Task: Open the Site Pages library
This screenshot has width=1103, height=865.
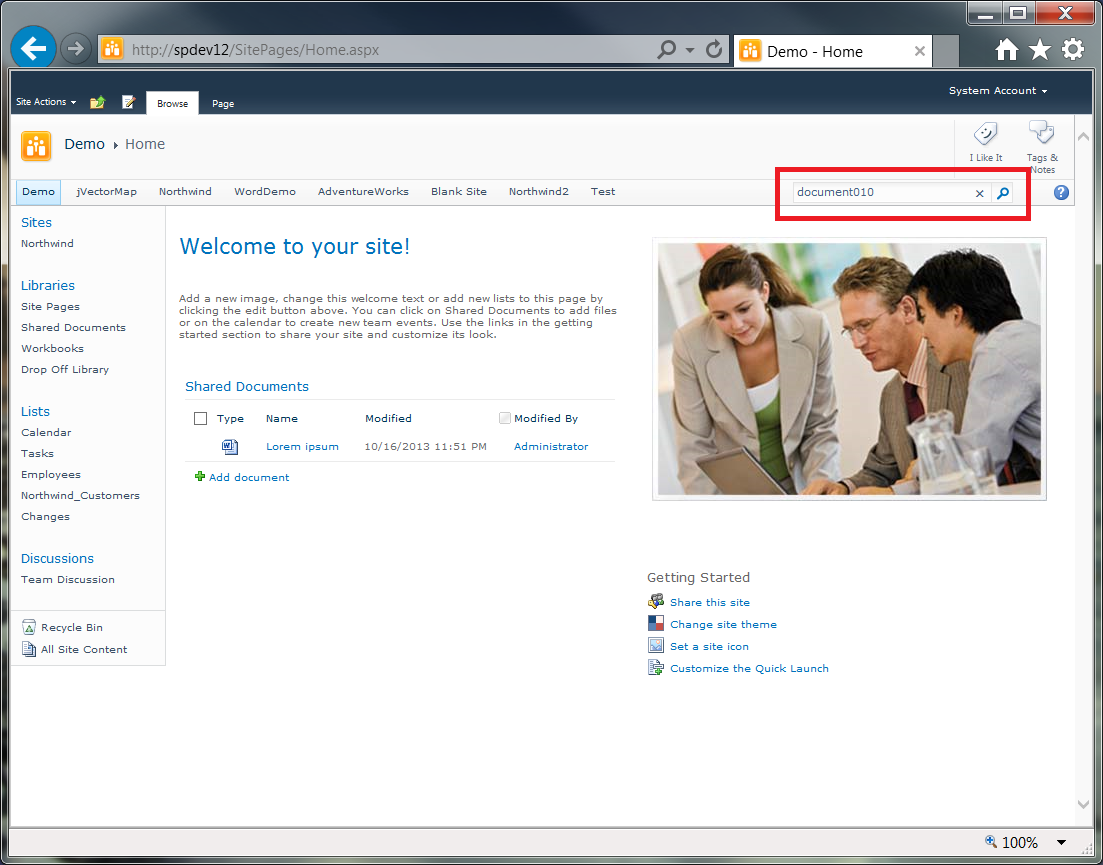Action: pos(50,307)
